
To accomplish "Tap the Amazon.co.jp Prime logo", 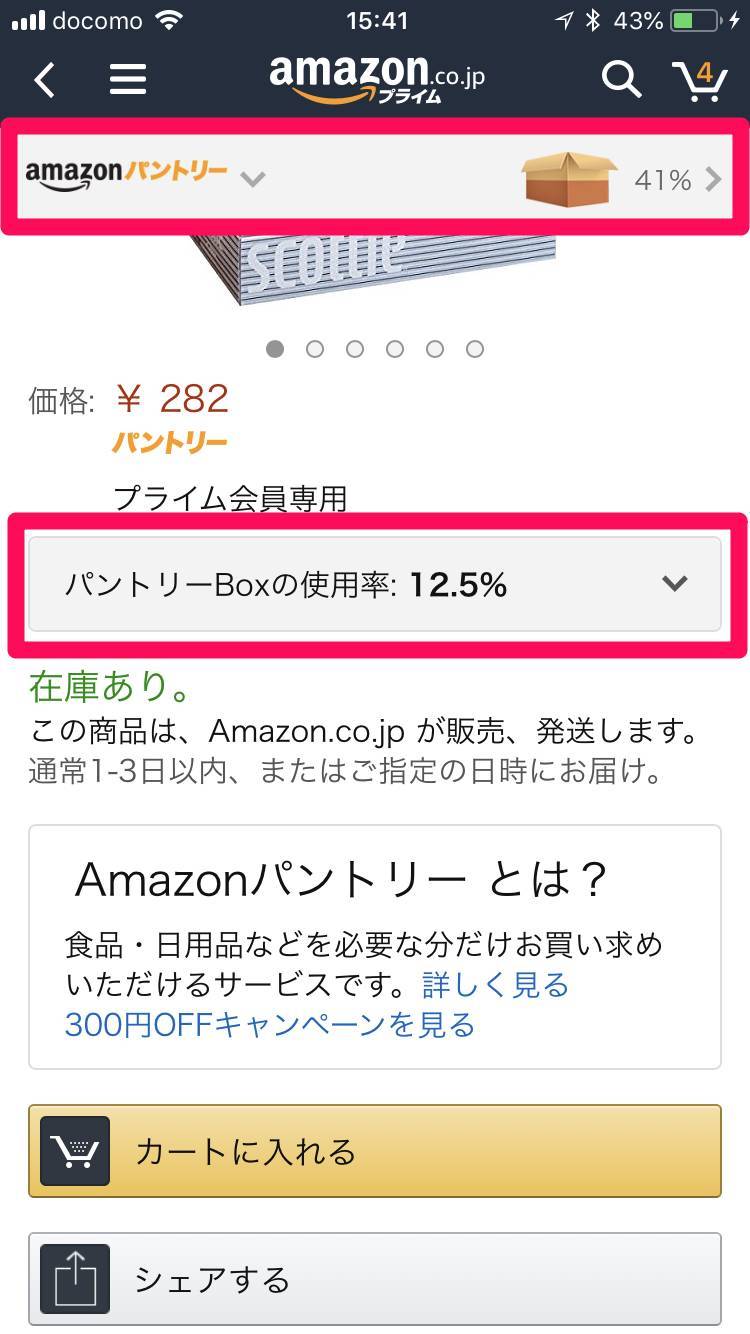I will (376, 78).
